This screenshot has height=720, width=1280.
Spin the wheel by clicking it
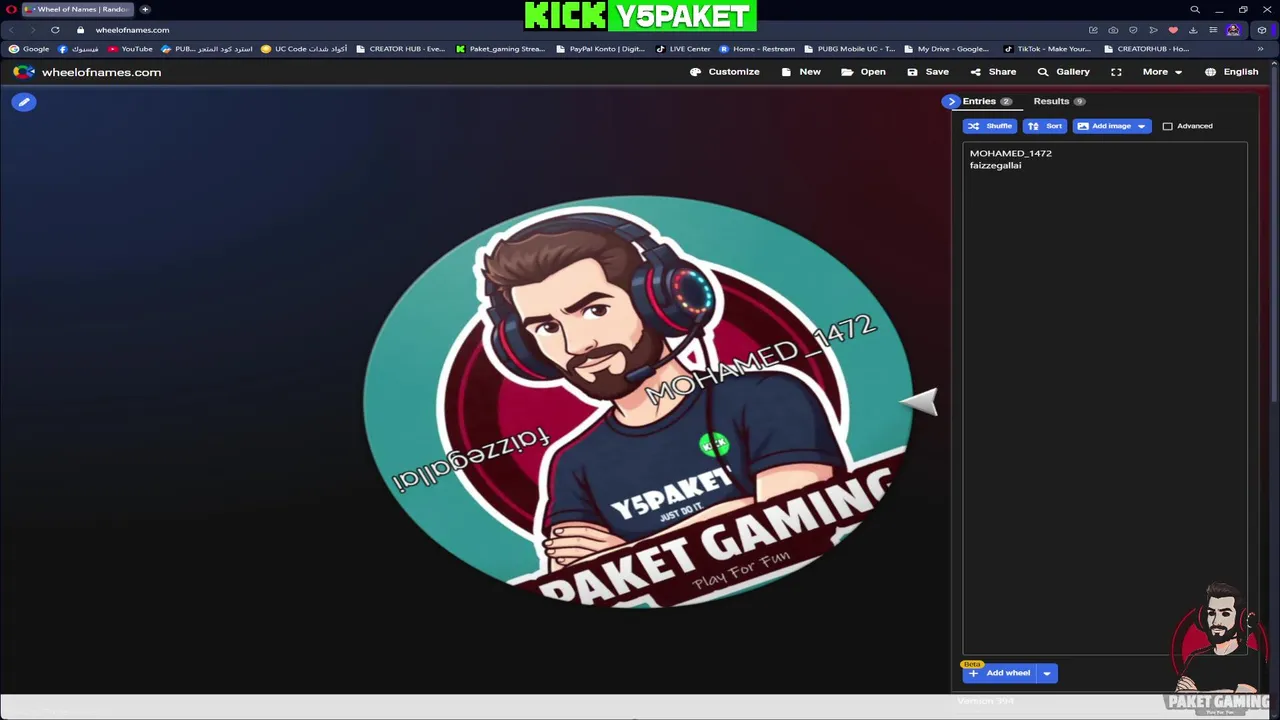(637, 400)
